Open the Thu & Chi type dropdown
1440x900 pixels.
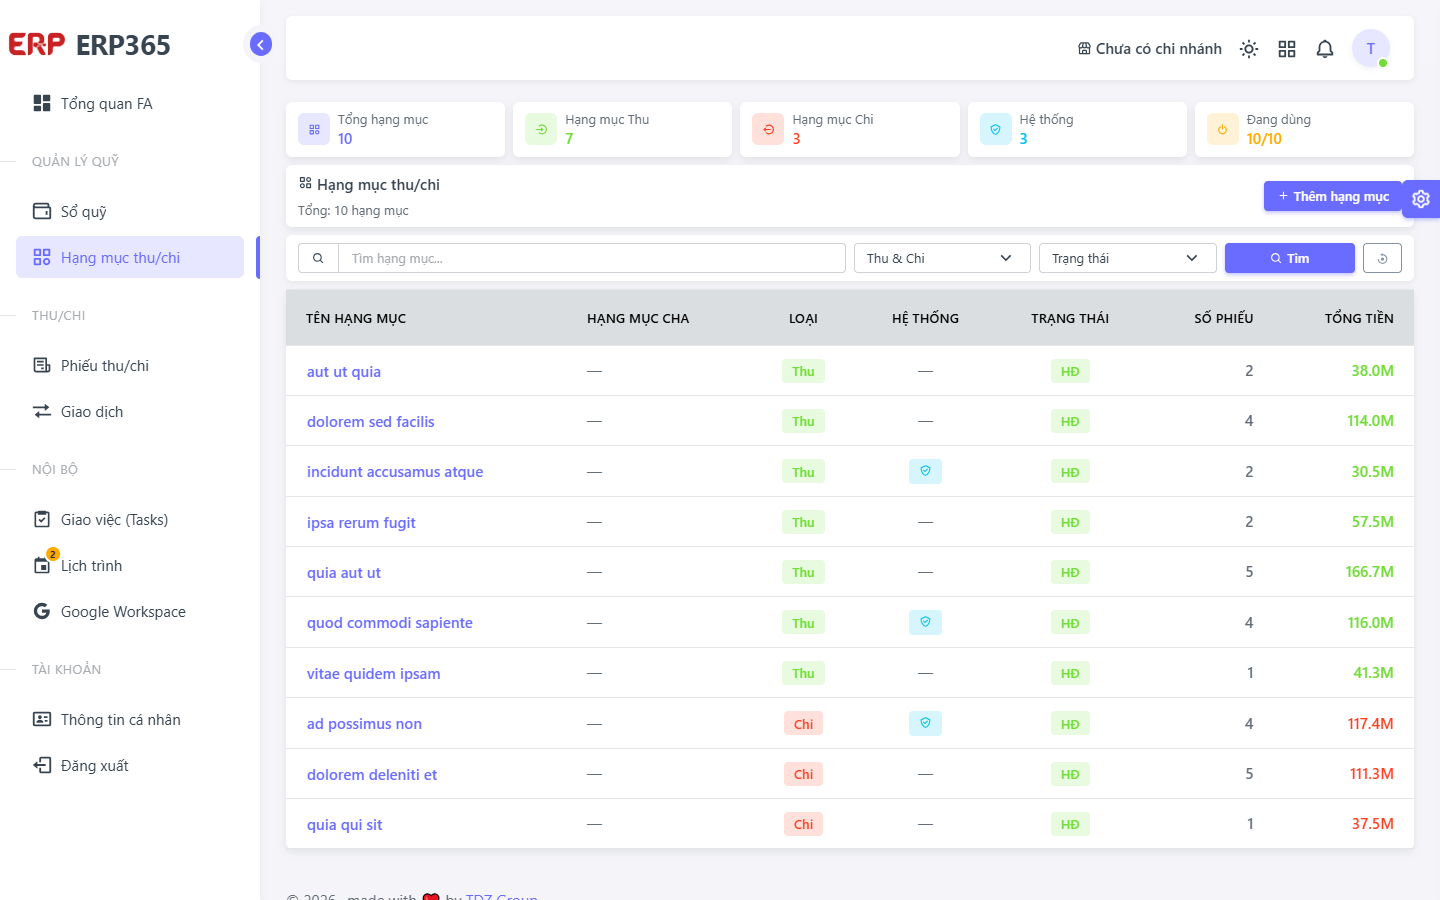tap(942, 258)
